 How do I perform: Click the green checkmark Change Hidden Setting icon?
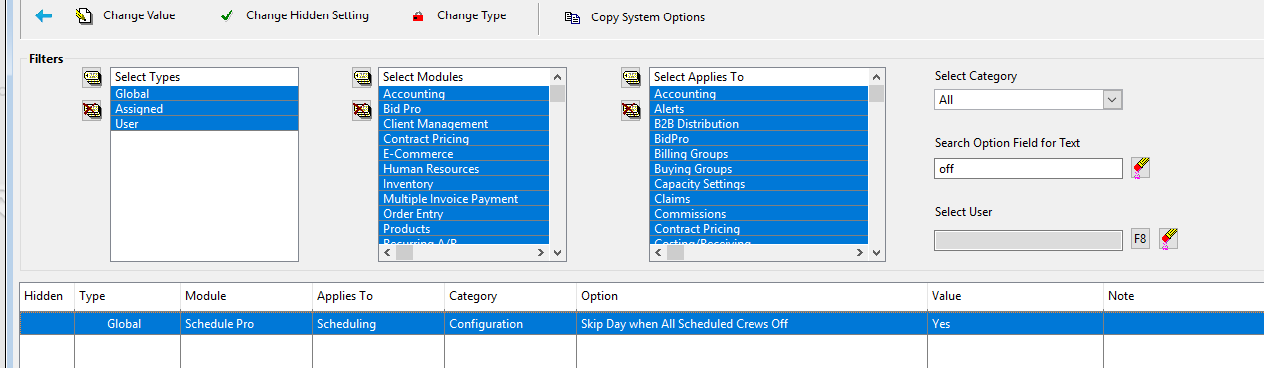tap(227, 16)
